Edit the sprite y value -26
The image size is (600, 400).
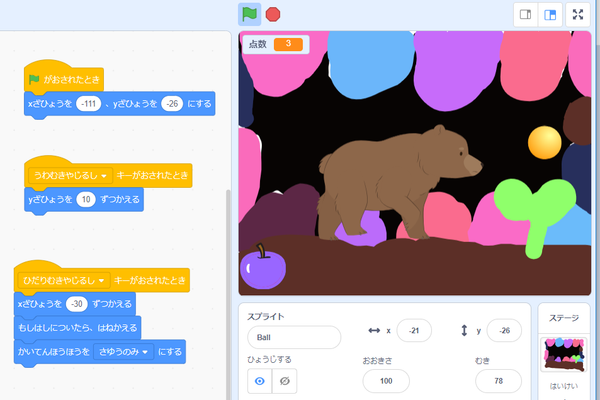504,330
